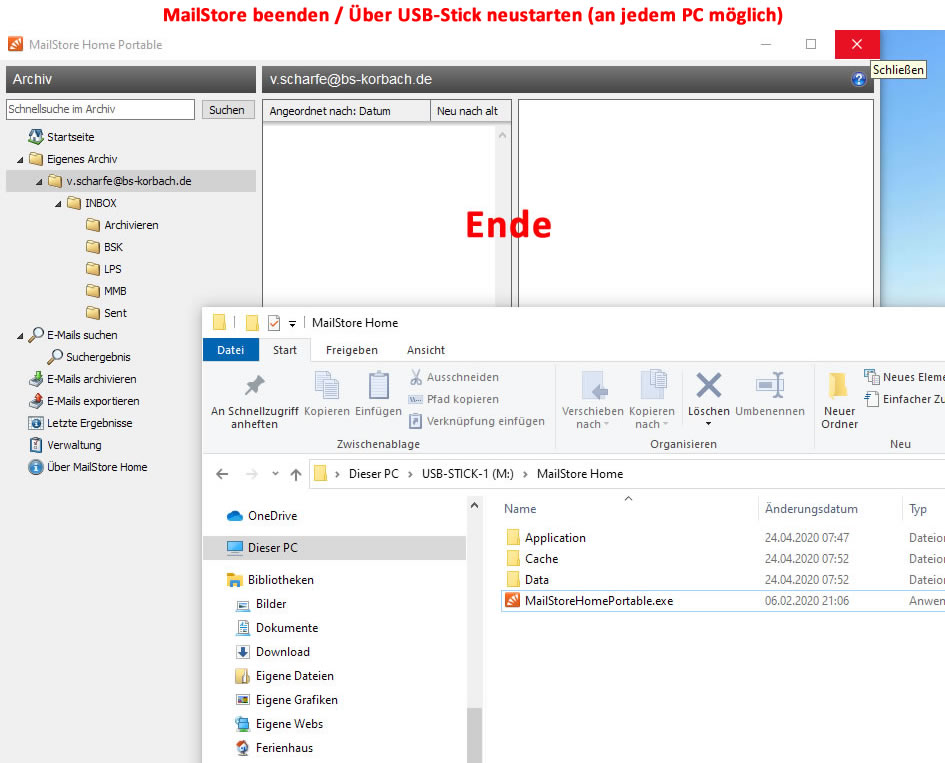Click Pfad kopieren in ribbon
Screen dimensions: 945x763
coord(454,399)
